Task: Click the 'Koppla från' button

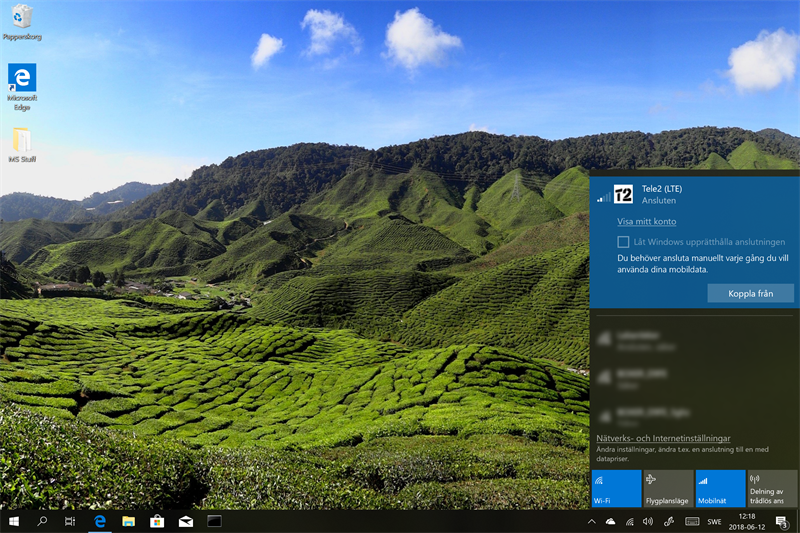Action: 750,293
